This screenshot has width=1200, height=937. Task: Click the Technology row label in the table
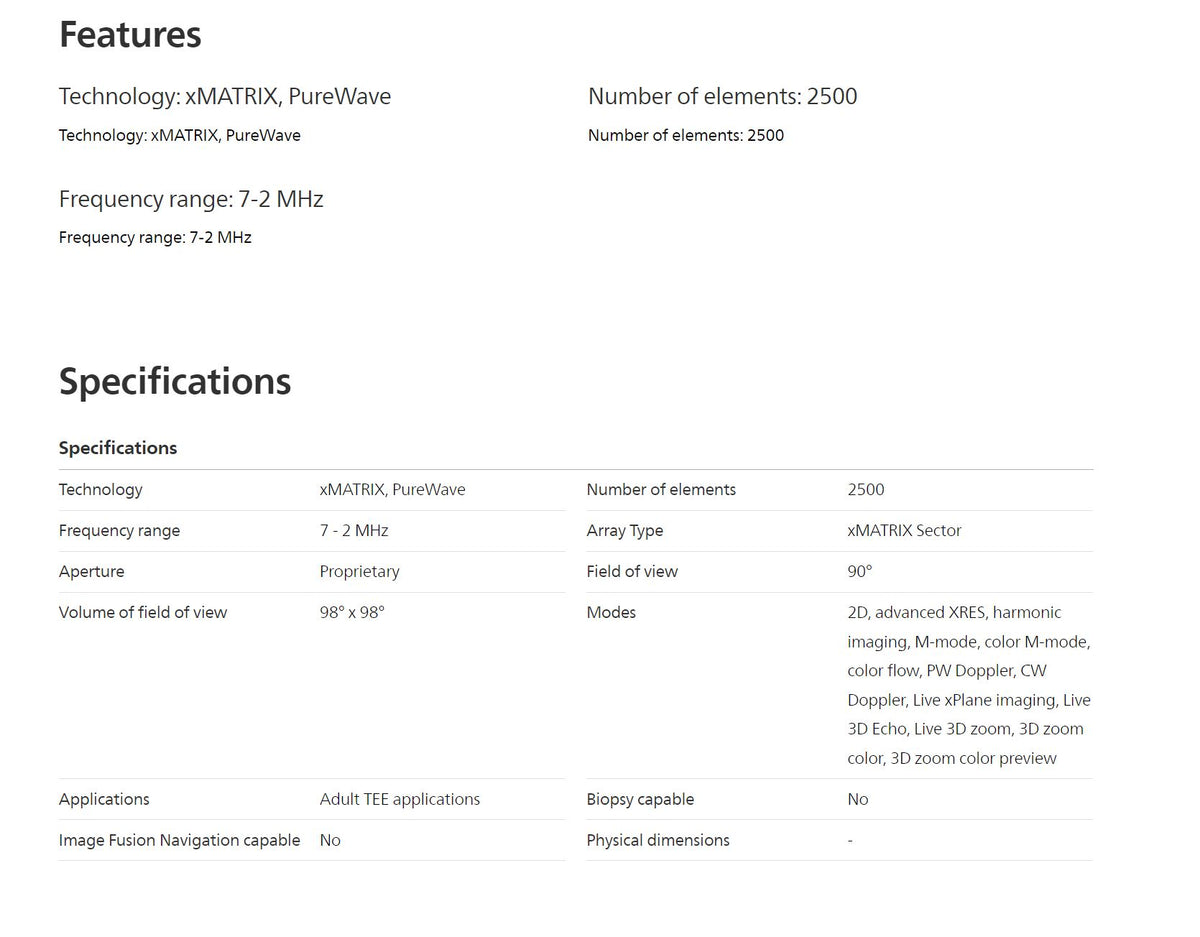pos(100,490)
